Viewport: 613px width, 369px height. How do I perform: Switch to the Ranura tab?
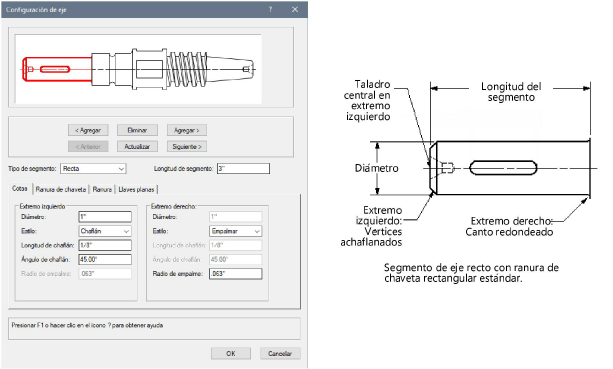102,190
